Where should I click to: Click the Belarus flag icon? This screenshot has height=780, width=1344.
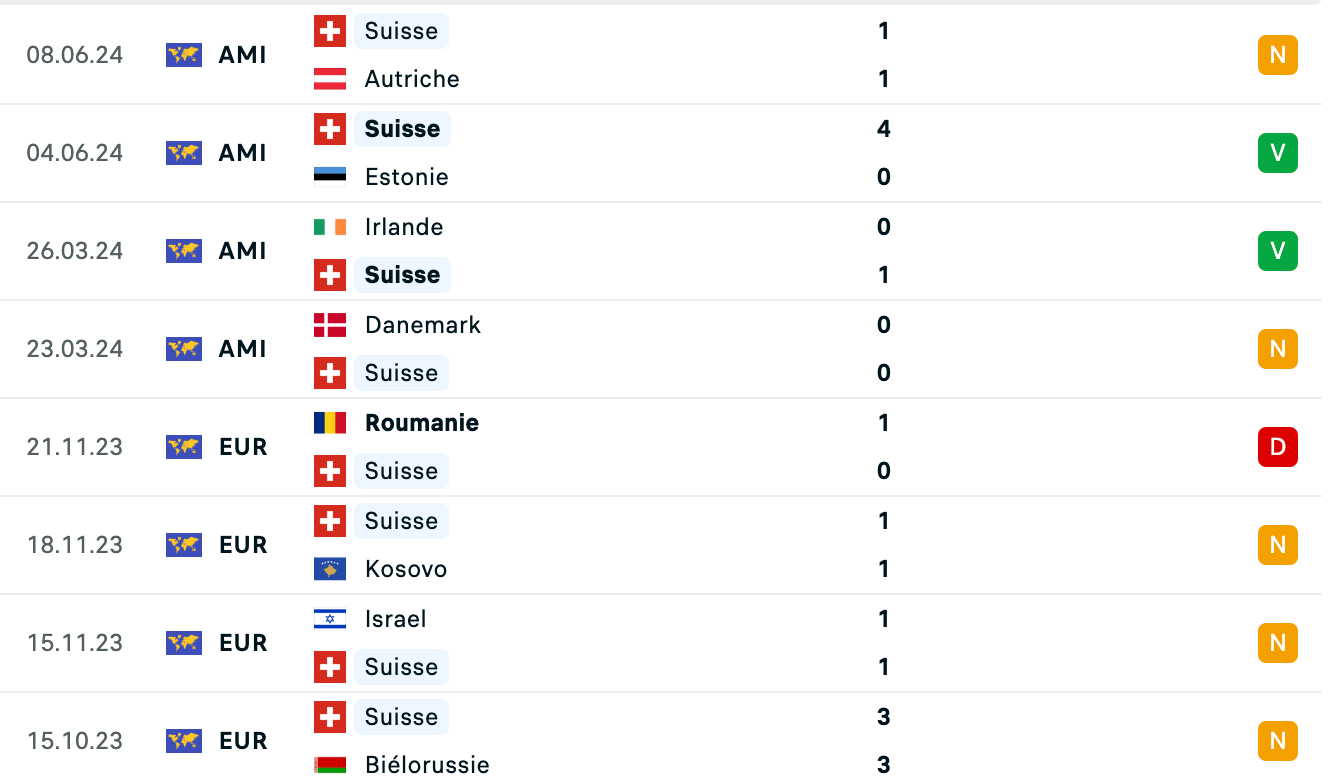point(330,765)
